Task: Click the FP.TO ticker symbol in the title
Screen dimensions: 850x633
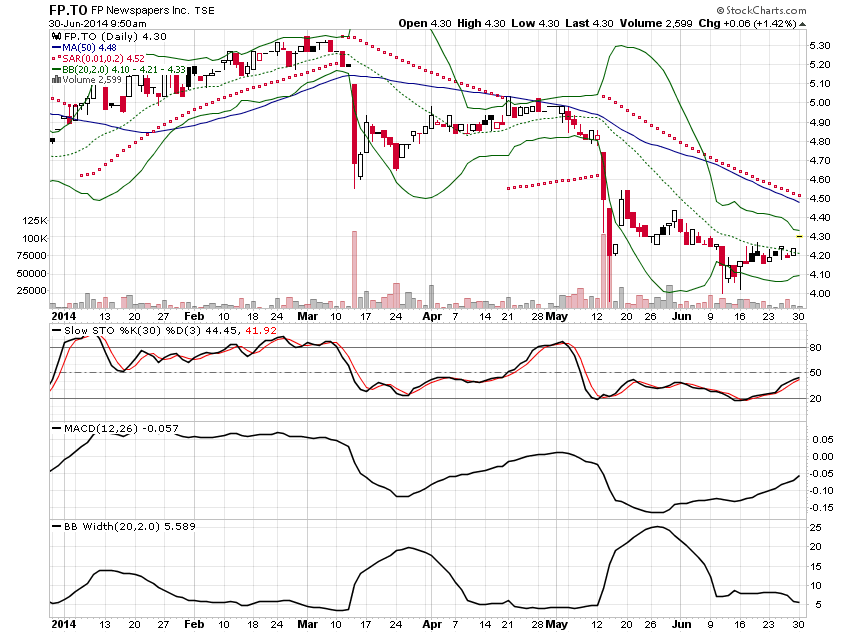Action: (68, 10)
